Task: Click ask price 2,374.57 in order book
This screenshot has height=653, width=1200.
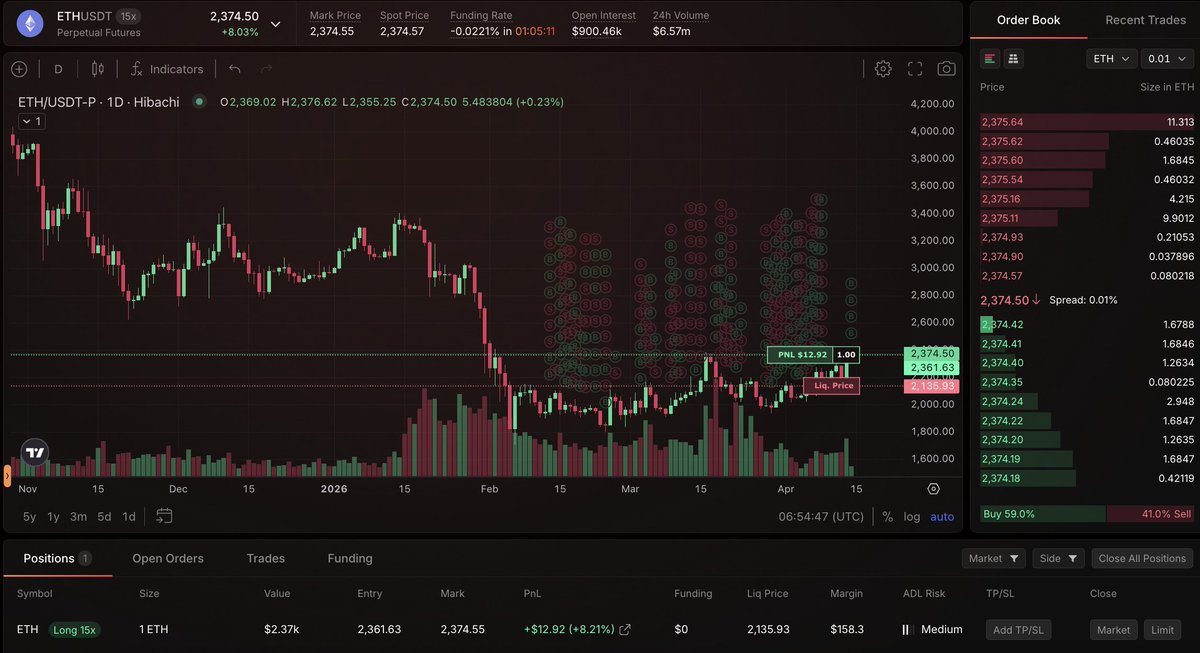Action: [x=1002, y=276]
